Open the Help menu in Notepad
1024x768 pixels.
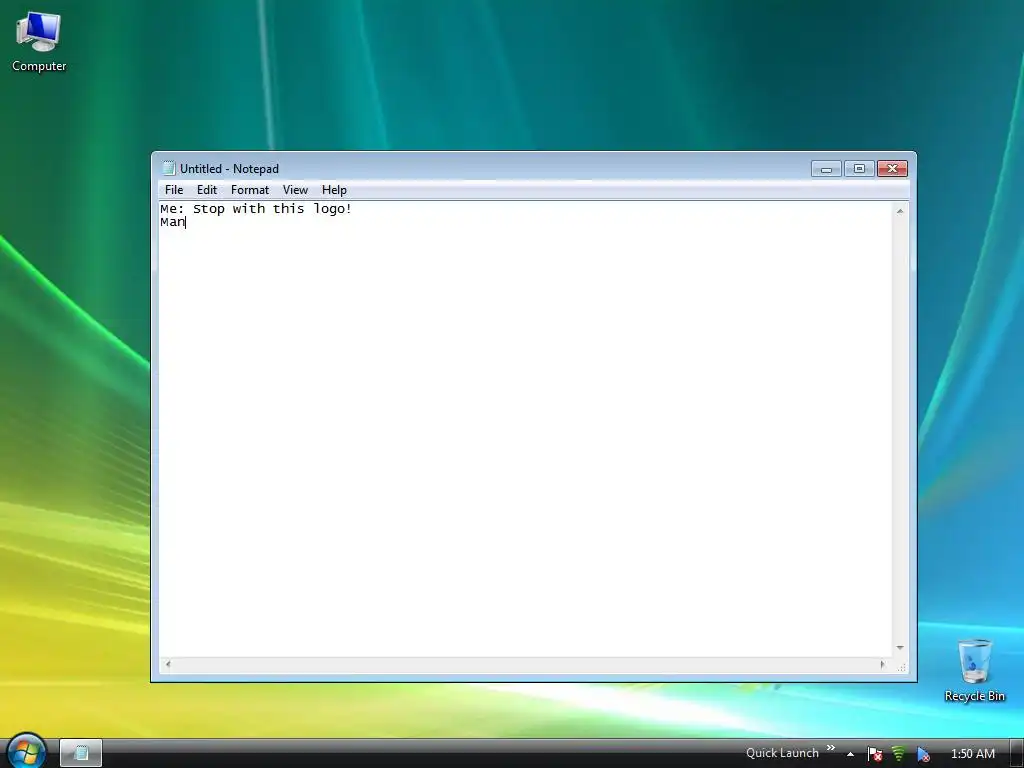pos(334,190)
